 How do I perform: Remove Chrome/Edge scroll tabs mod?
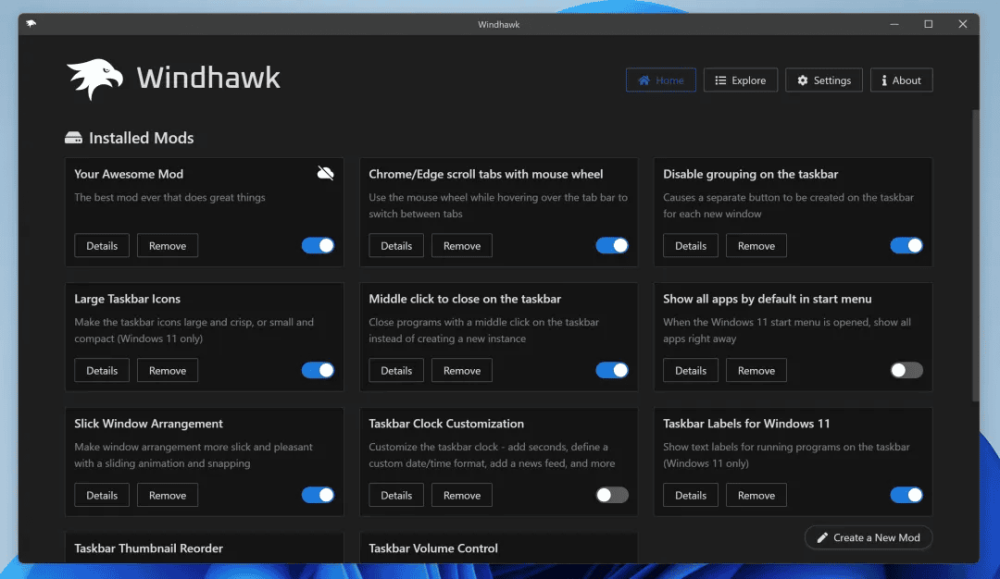pos(462,246)
